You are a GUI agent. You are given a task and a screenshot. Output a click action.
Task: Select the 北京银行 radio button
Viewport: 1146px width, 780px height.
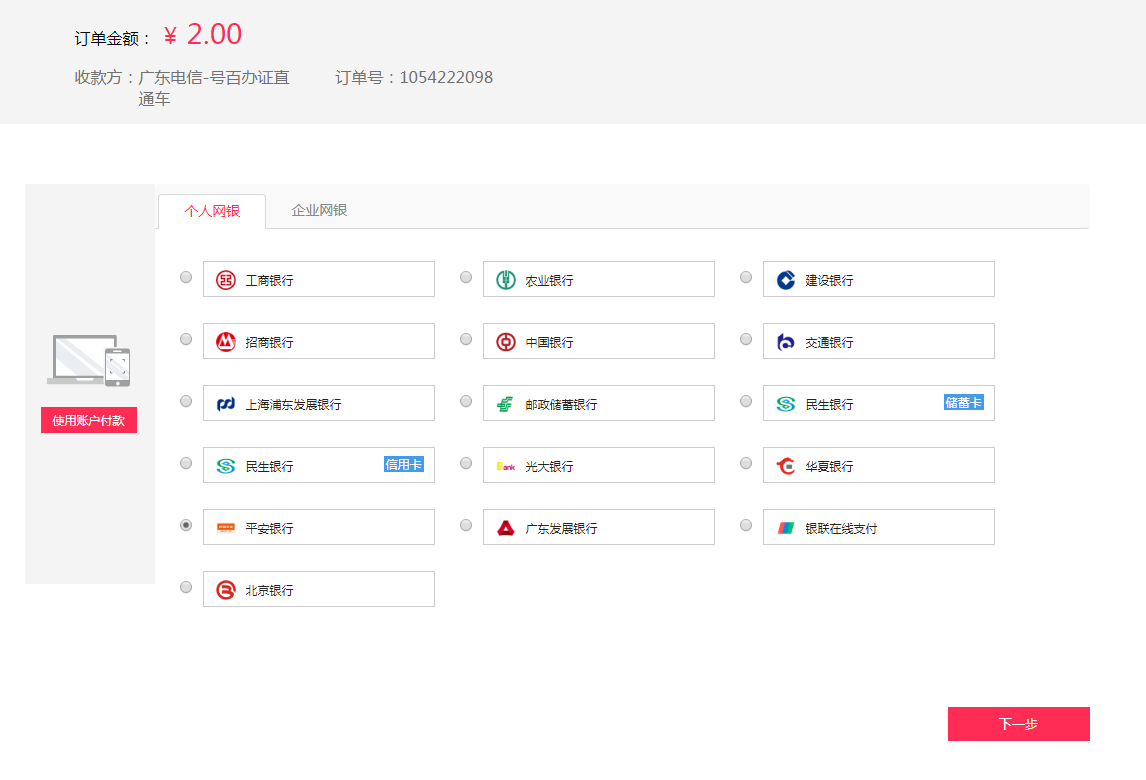click(186, 587)
